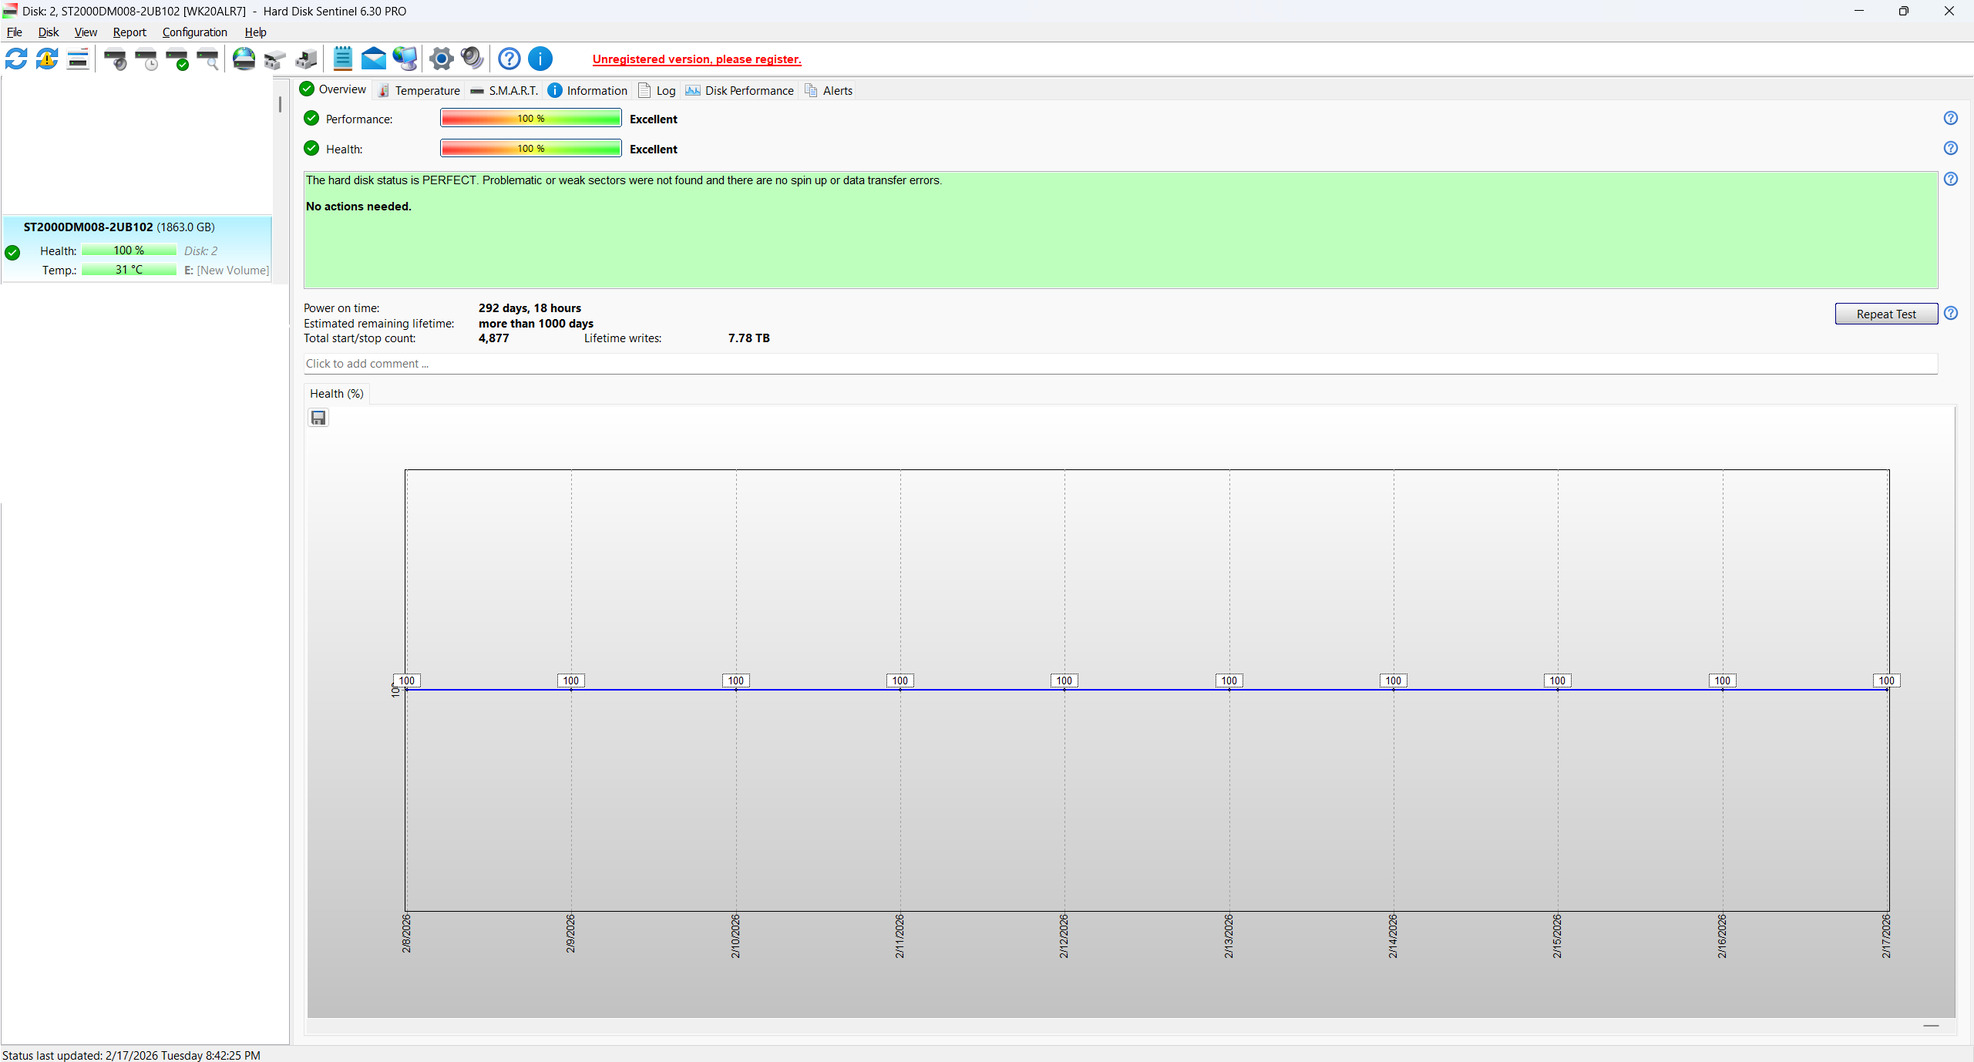
Task: Click the Unregistered version register link
Action: point(697,59)
